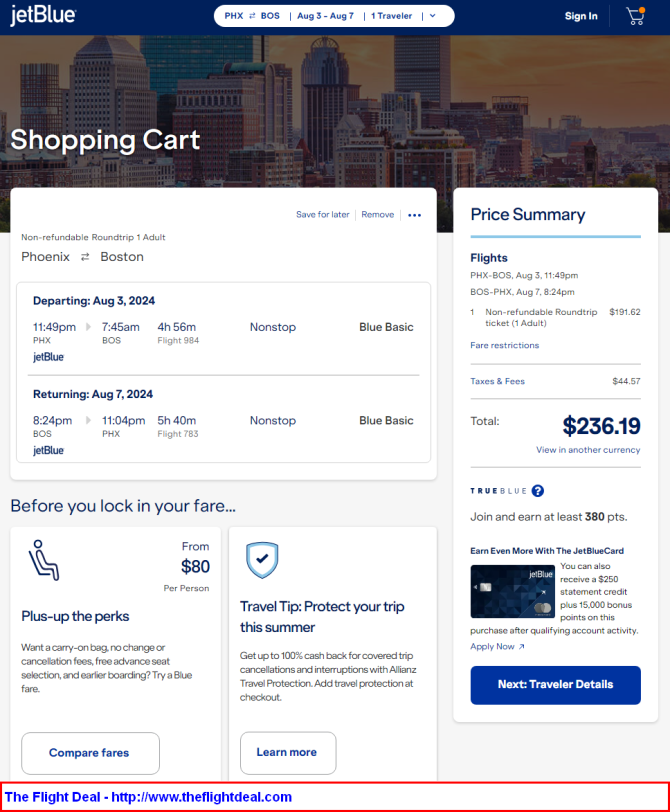Click the Compare fares button
Image resolution: width=670 pixels, height=812 pixels.
90,753
